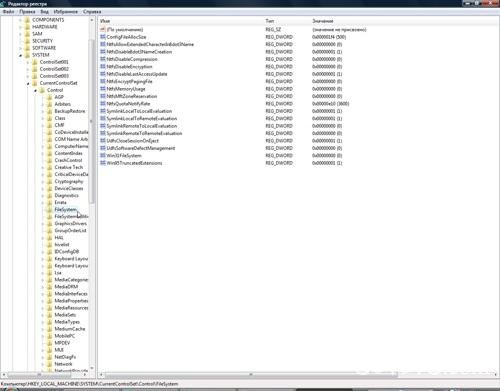Select the NtfsDisableLastAccessUpdate DWORD value icon
Screen dimensions: 500x391
pos(103,74)
